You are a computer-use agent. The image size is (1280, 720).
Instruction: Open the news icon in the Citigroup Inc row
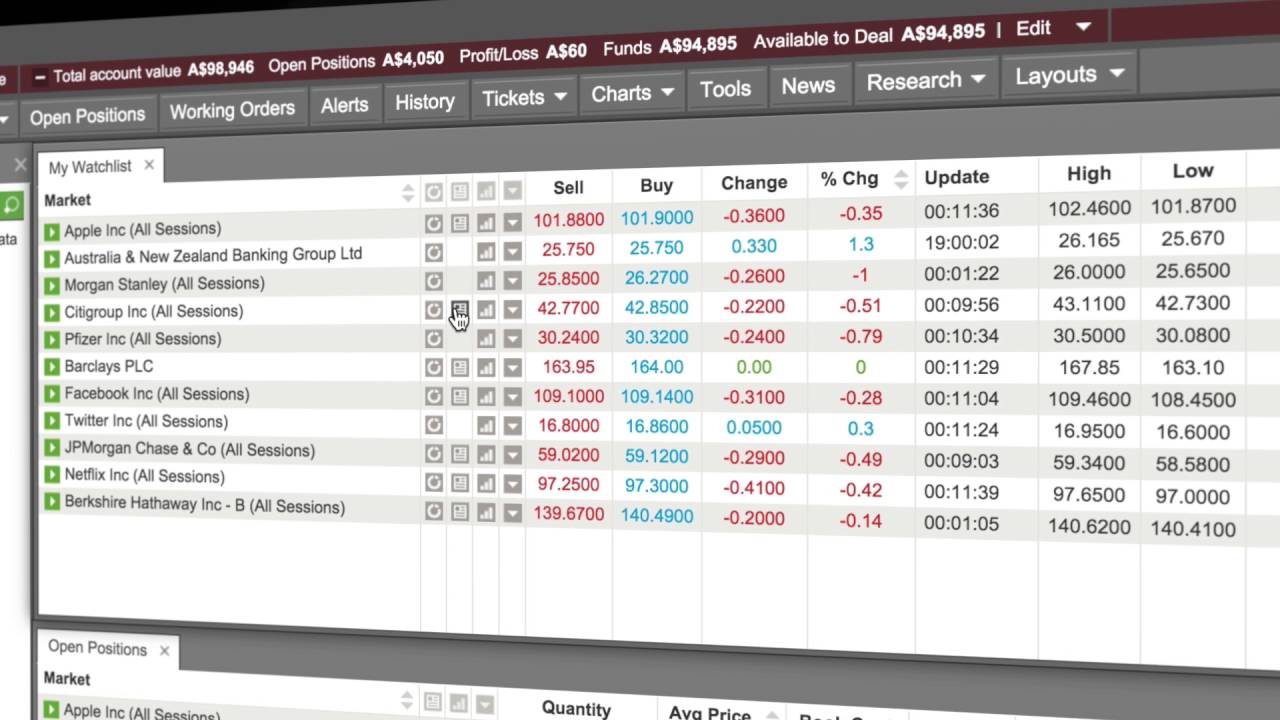459,310
